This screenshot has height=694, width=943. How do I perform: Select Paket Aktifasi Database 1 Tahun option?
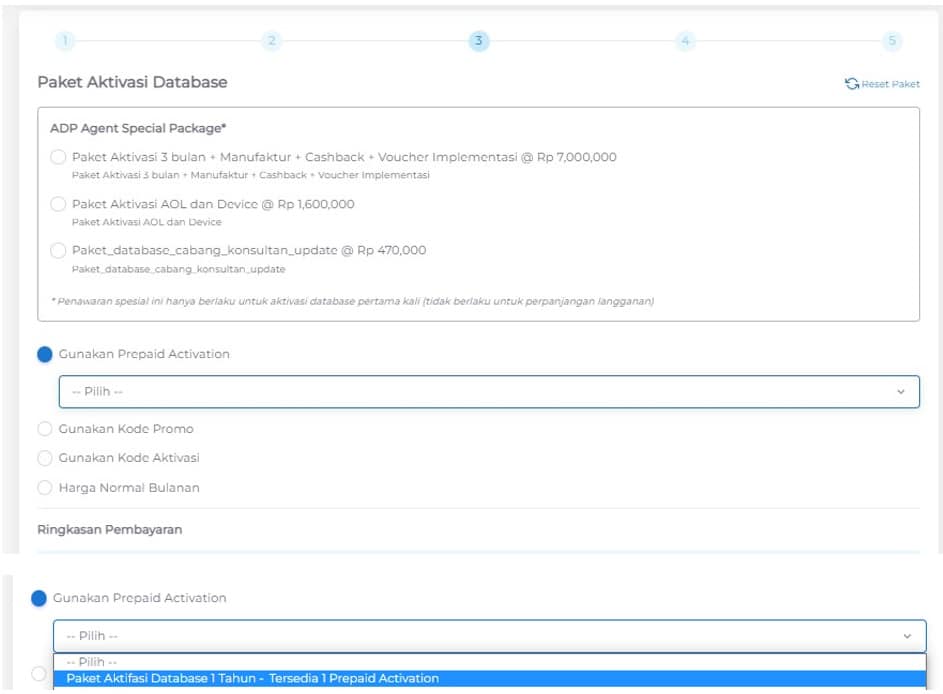(x=252, y=678)
